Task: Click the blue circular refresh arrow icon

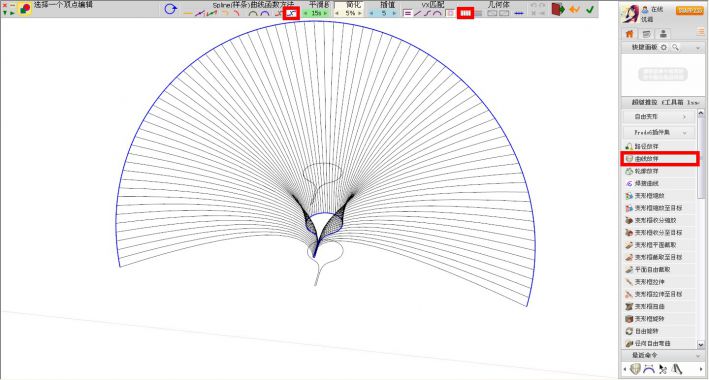Action: pos(170,9)
